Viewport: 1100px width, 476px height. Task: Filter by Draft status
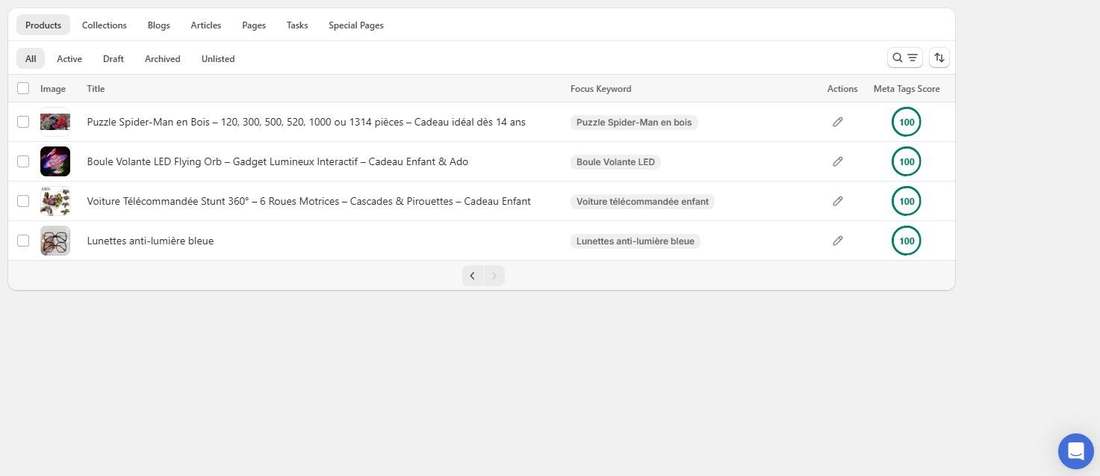click(x=113, y=59)
